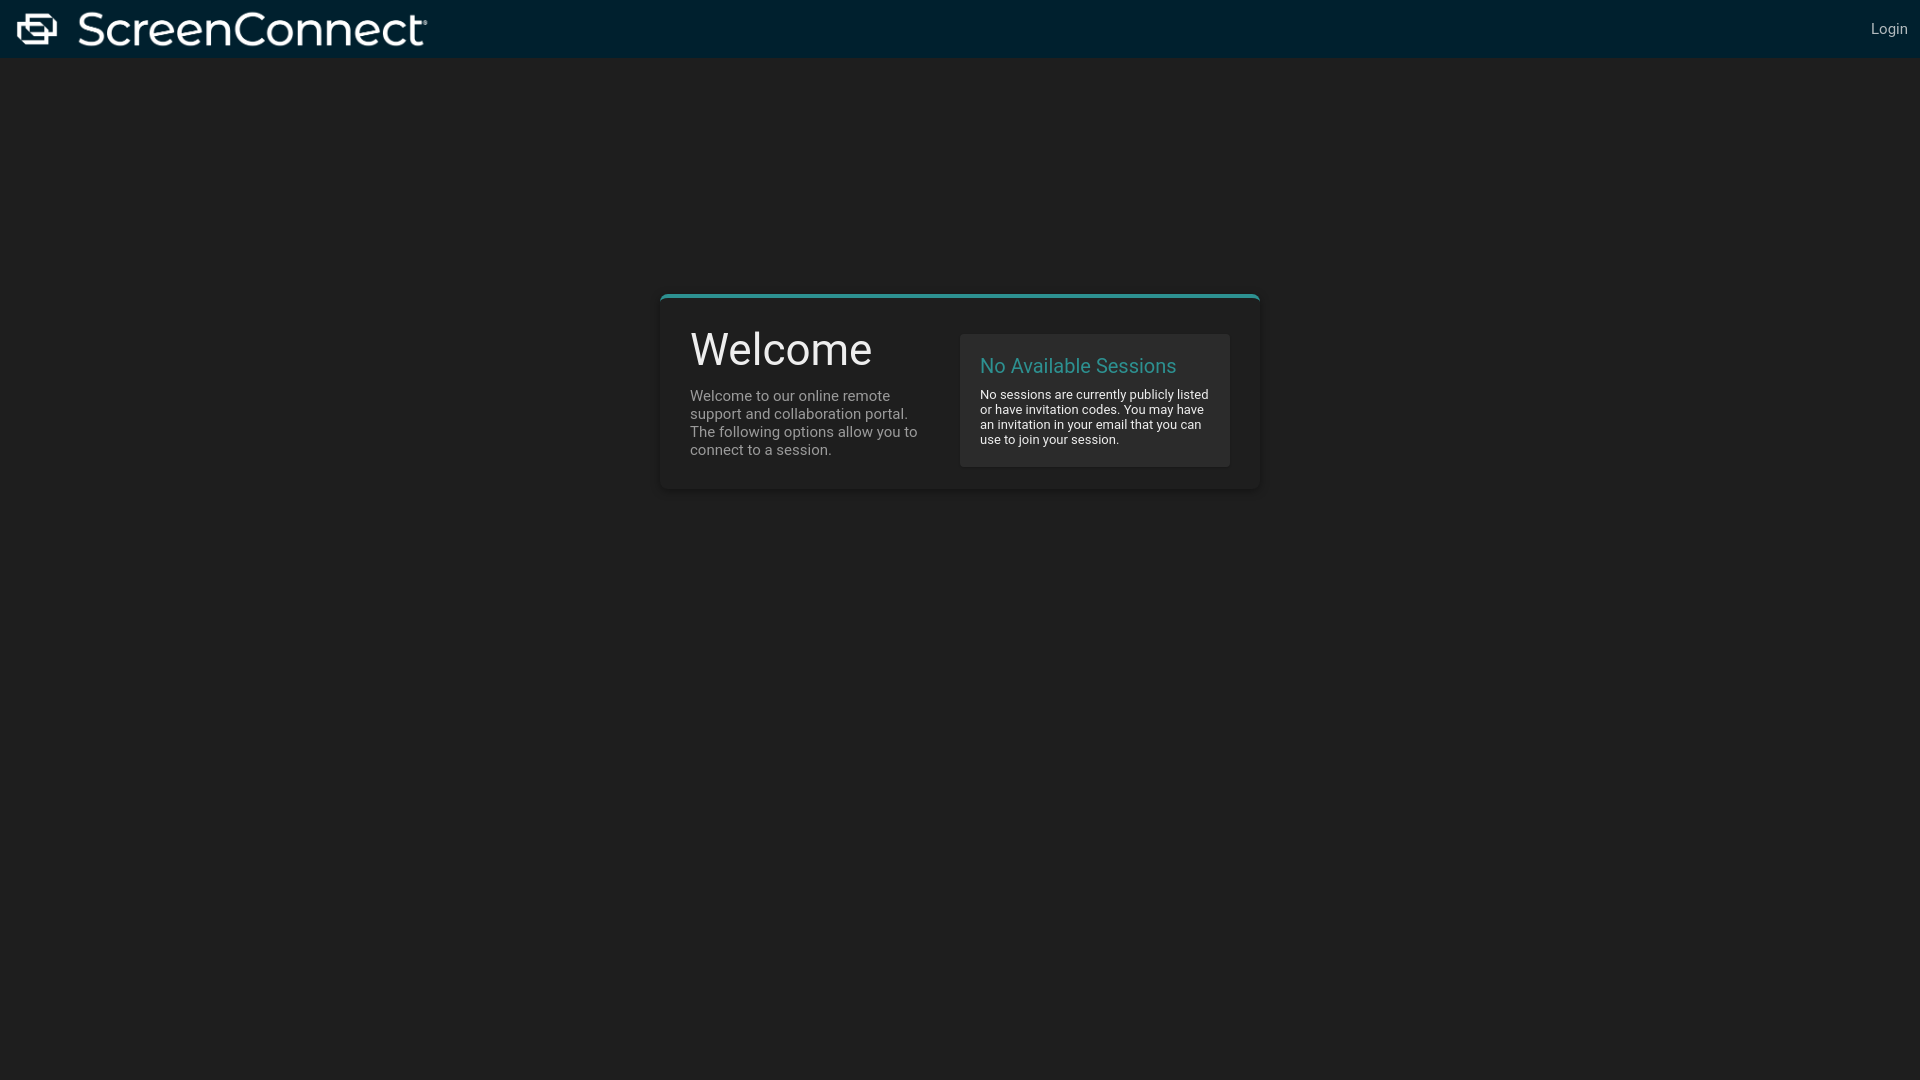
Task: Click the welcome portal description paragraph
Action: pyautogui.click(x=803, y=423)
